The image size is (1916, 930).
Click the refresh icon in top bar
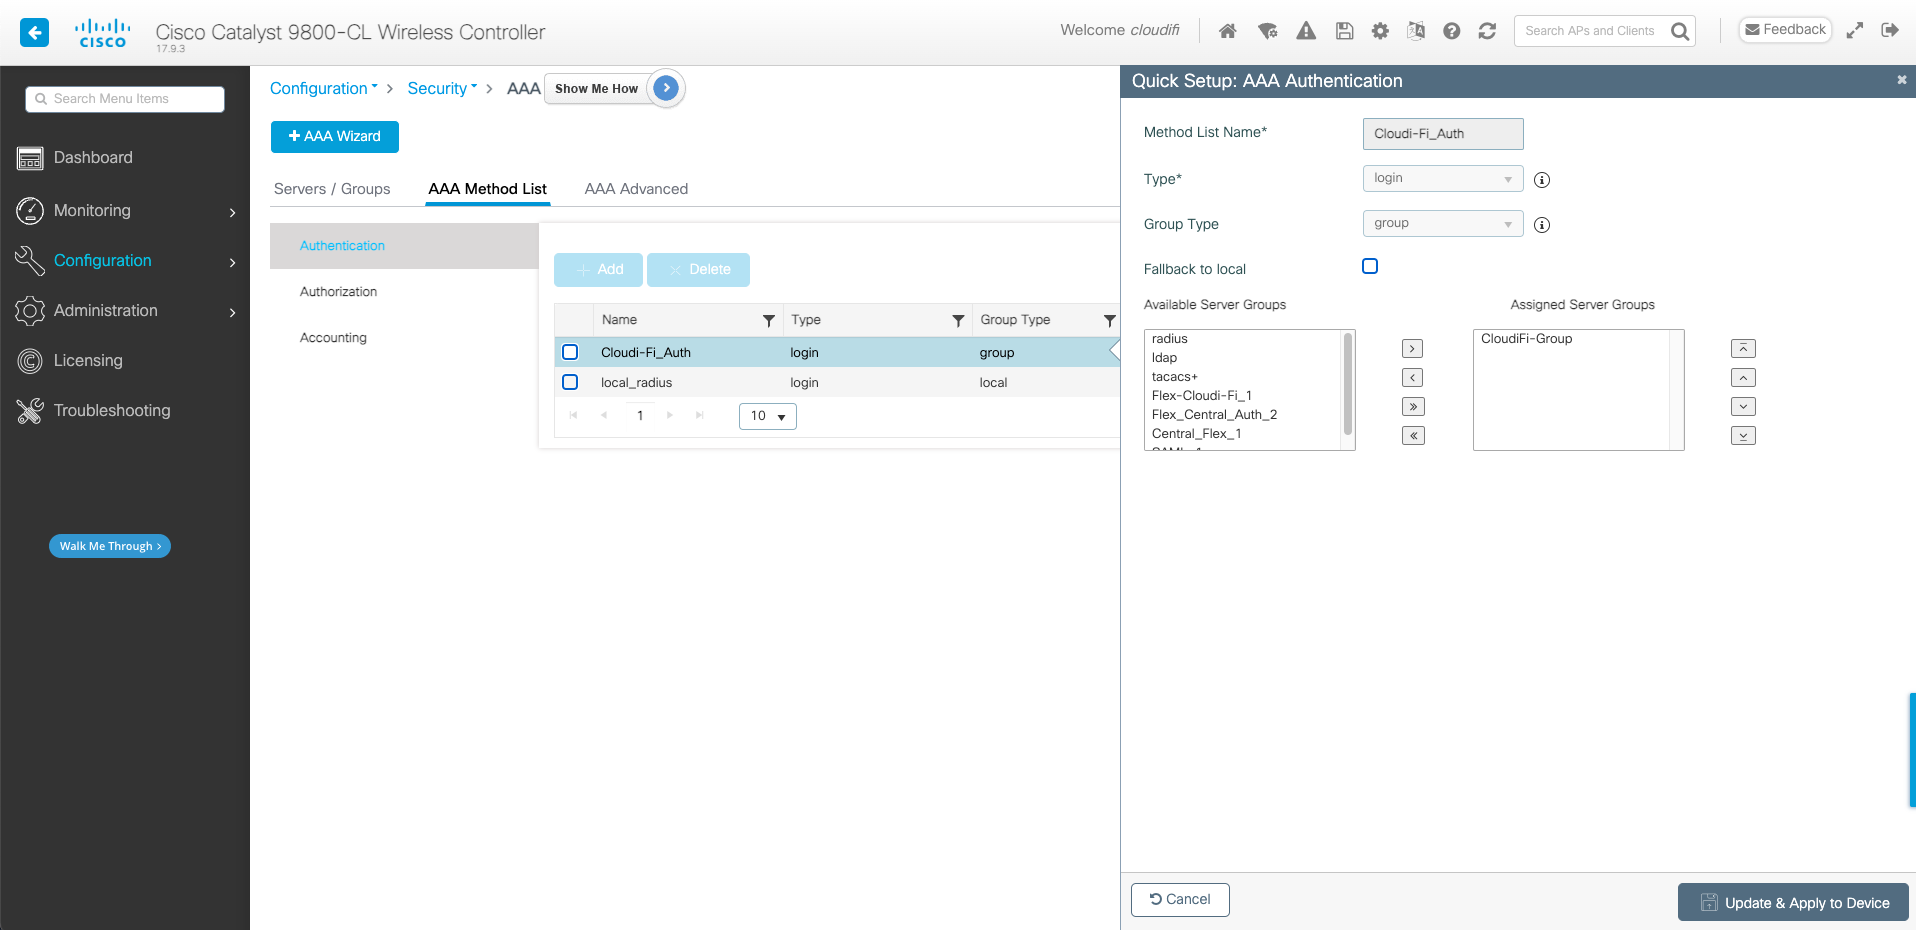coord(1487,31)
